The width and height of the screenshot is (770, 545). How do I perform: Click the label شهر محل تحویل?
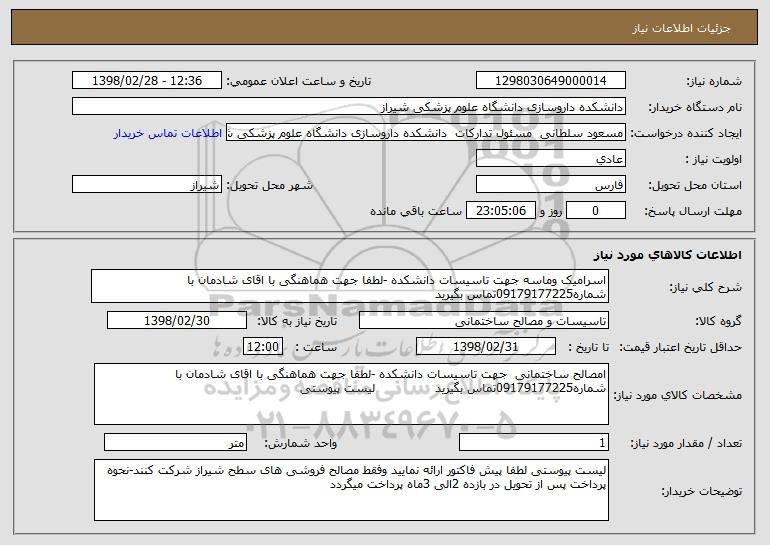pyautogui.click(x=270, y=185)
